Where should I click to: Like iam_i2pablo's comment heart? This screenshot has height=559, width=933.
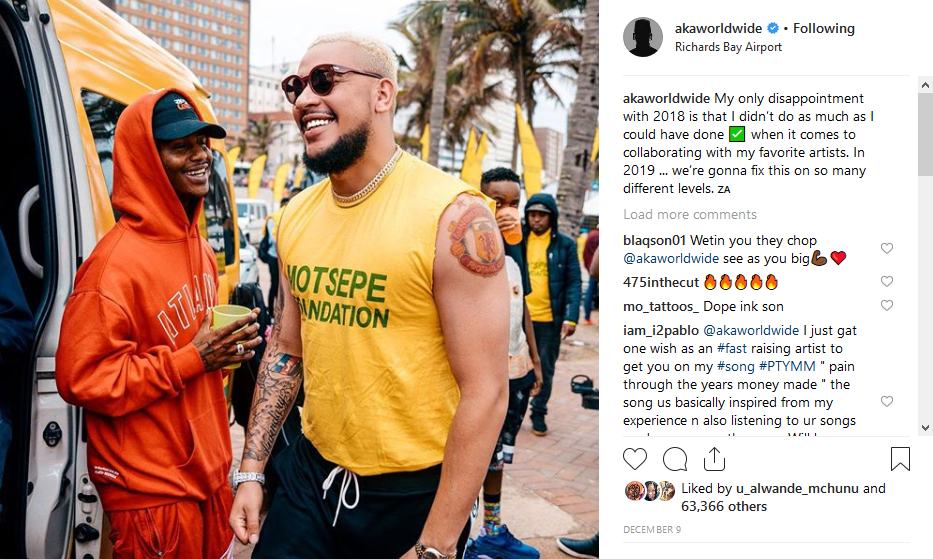[x=887, y=401]
